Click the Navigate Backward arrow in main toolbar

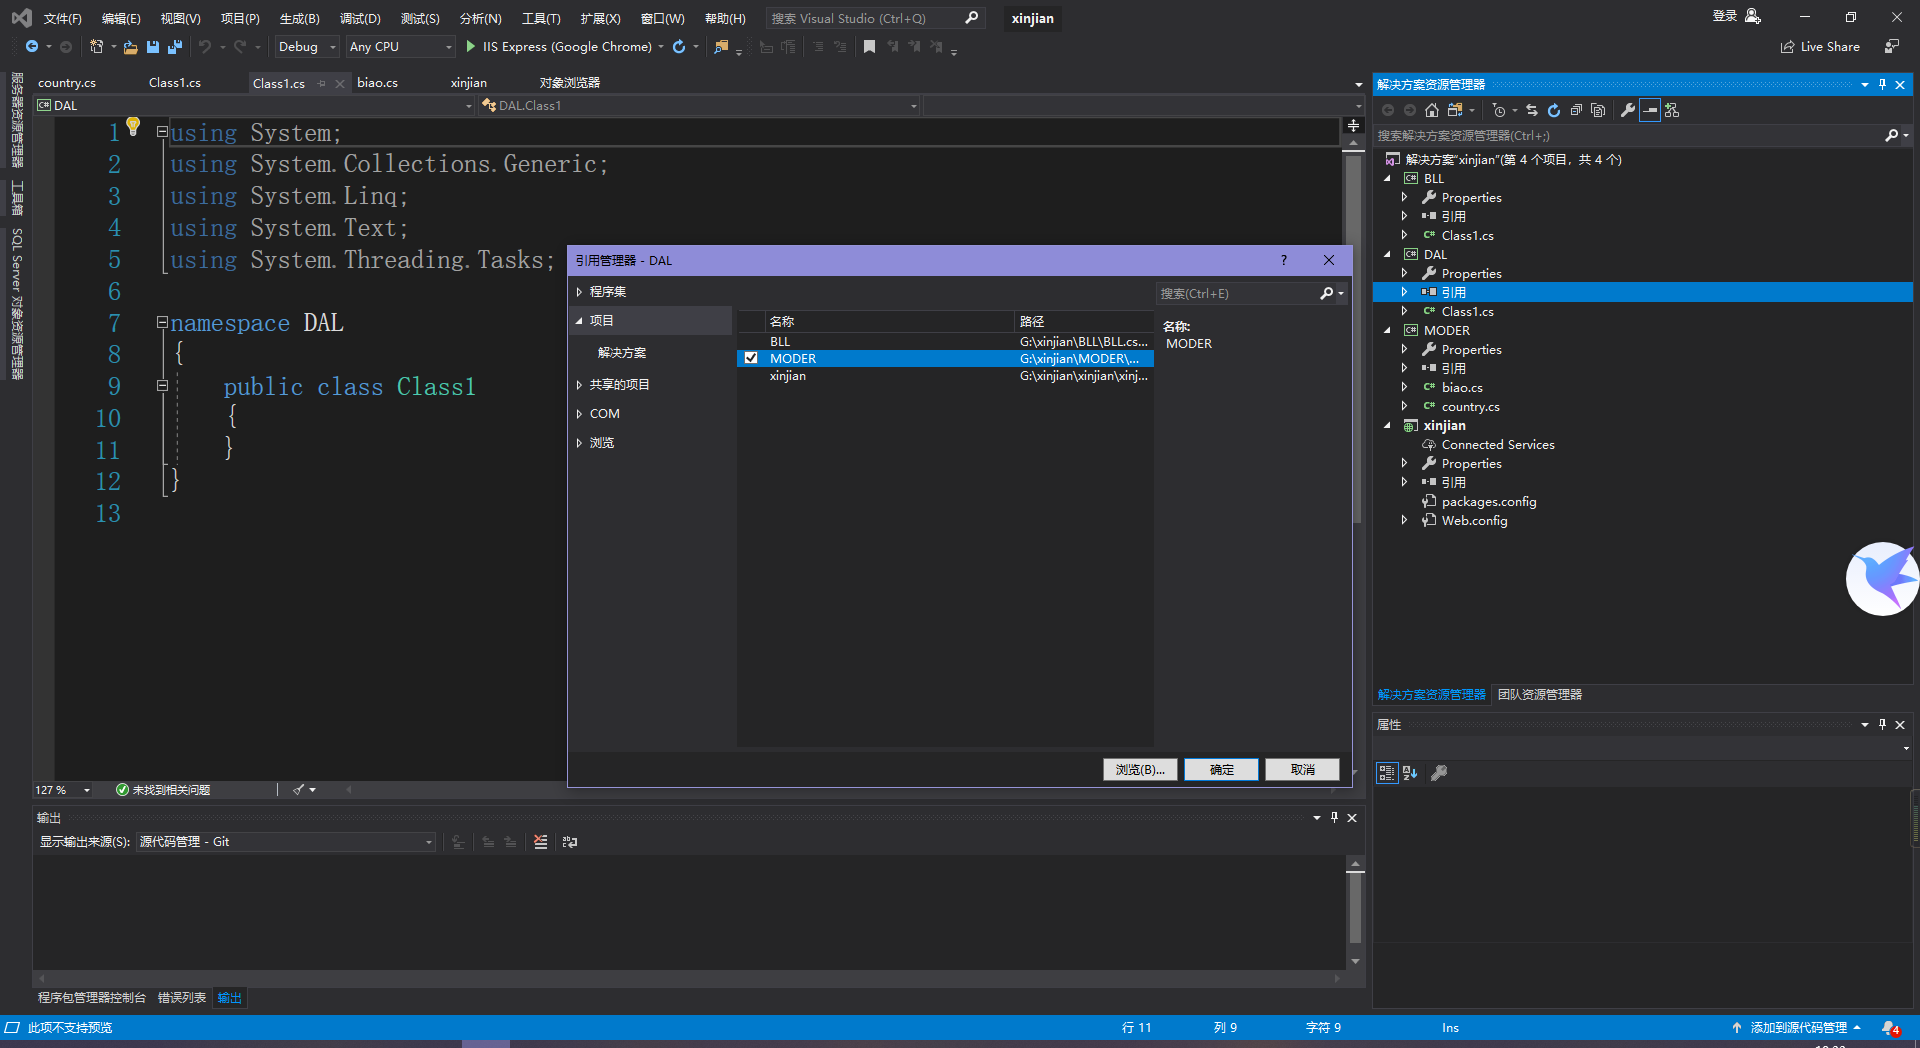tap(32, 47)
